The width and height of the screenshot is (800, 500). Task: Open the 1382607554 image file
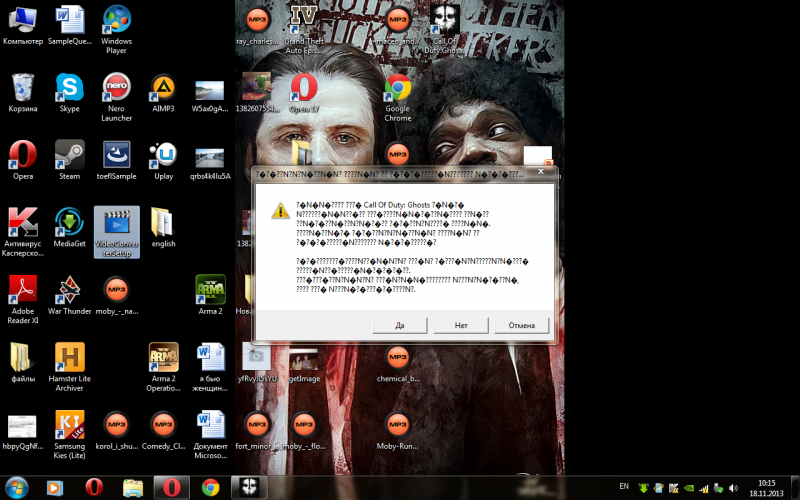257,93
